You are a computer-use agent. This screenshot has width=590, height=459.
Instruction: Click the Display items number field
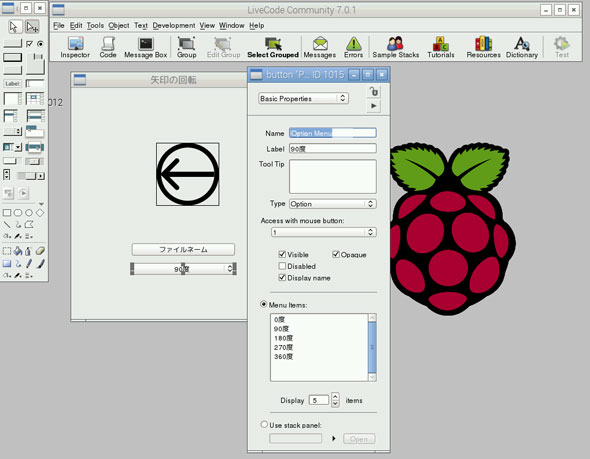[319, 400]
